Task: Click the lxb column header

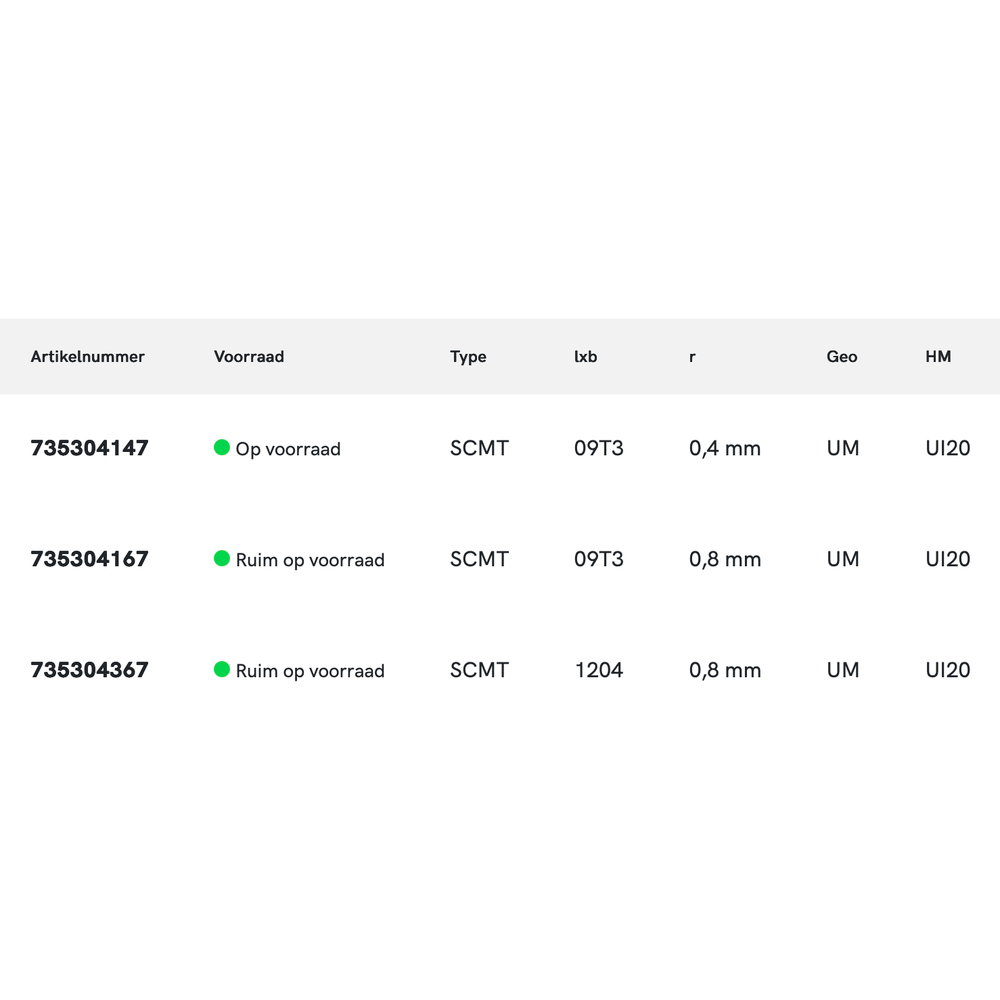Action: 586,357
